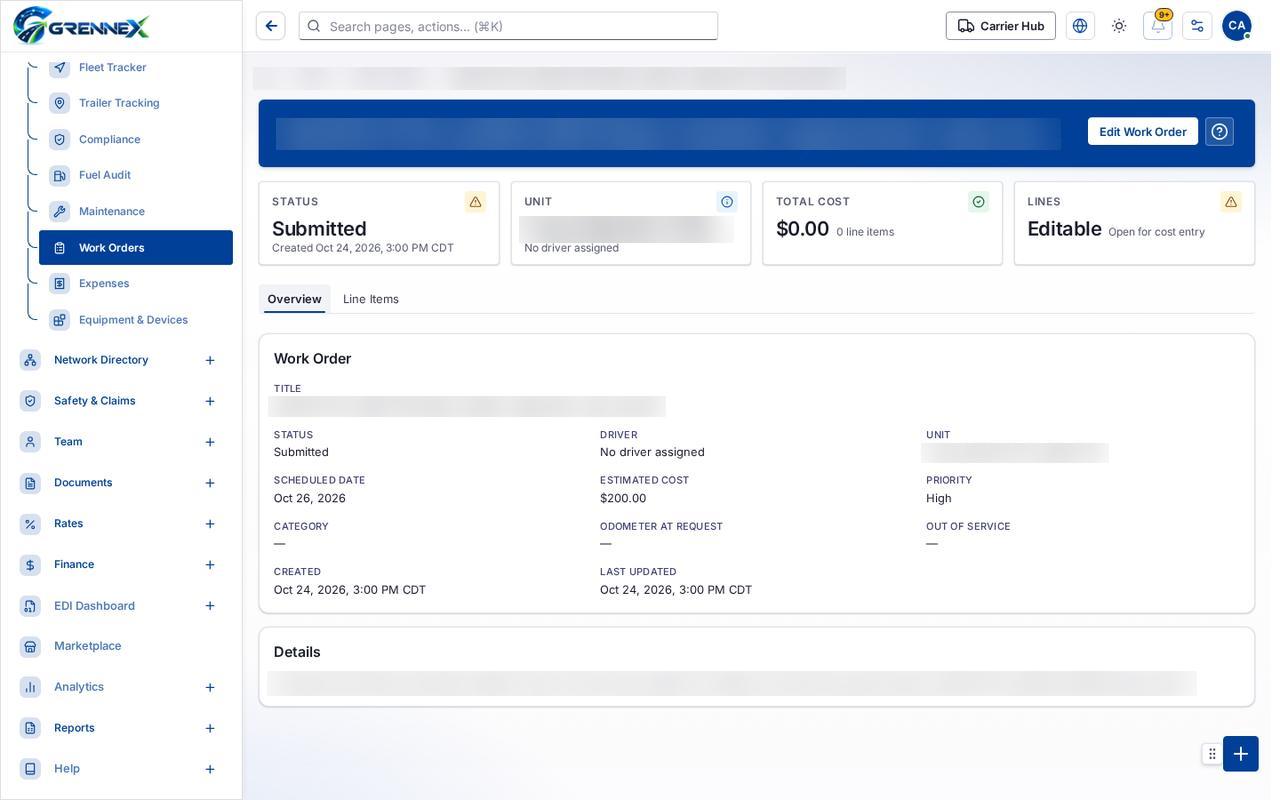Screen dimensions: 1280x800
Task: Expand the Network Directory section
Action: [210, 360]
